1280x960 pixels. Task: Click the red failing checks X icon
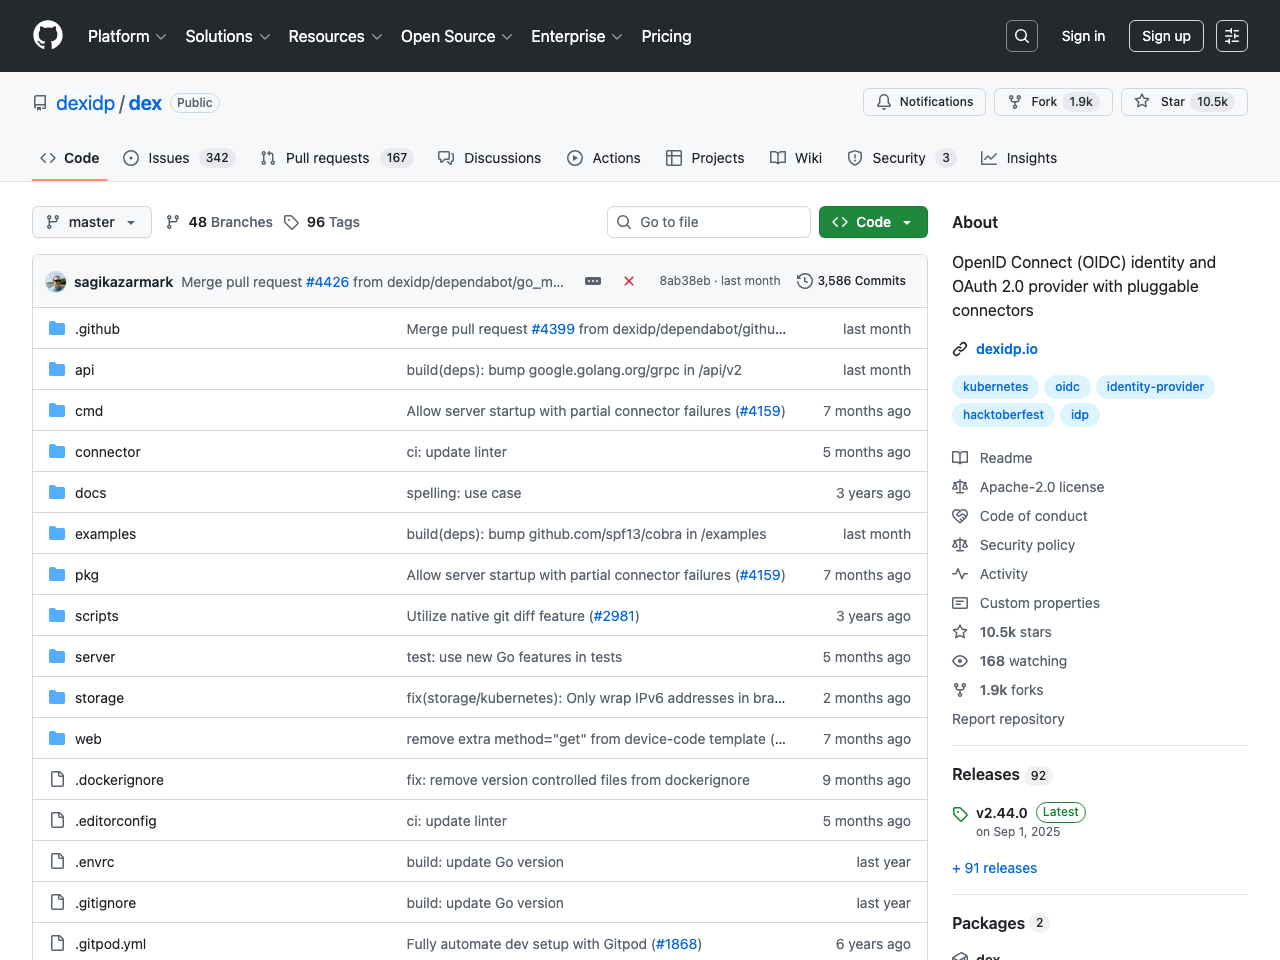tap(629, 281)
